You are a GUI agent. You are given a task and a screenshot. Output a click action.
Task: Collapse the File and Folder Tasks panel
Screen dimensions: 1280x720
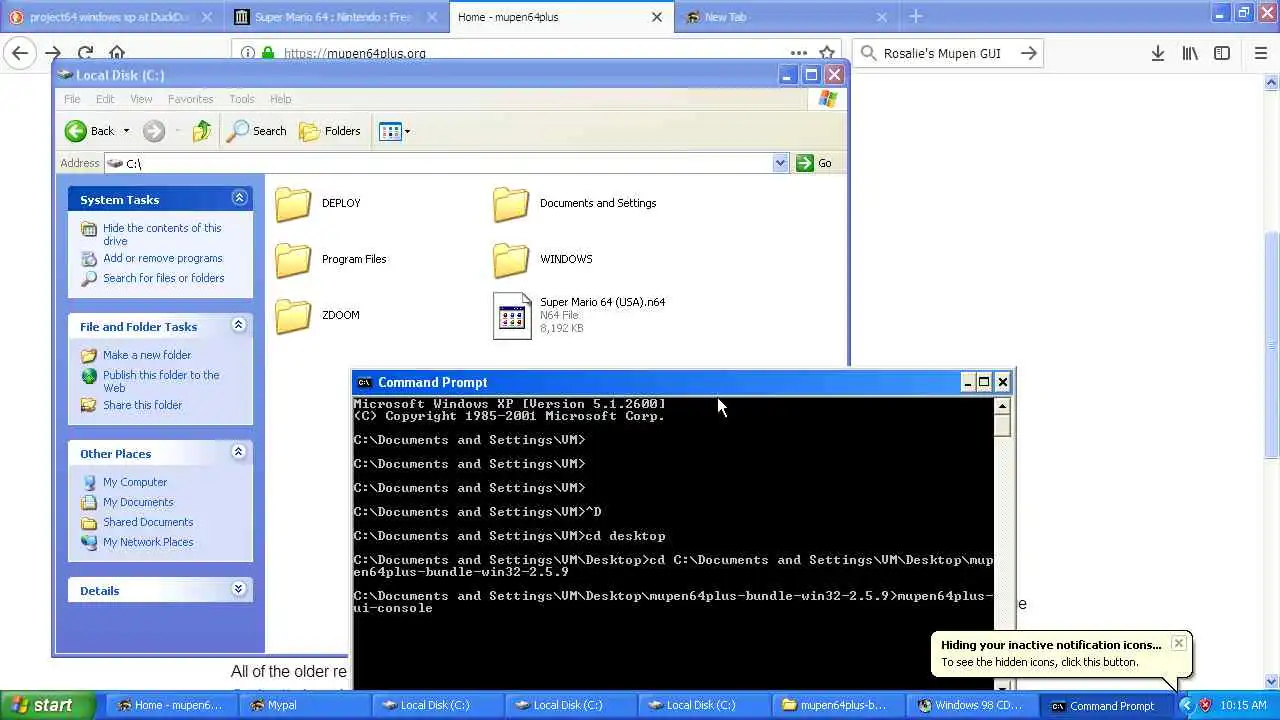239,325
